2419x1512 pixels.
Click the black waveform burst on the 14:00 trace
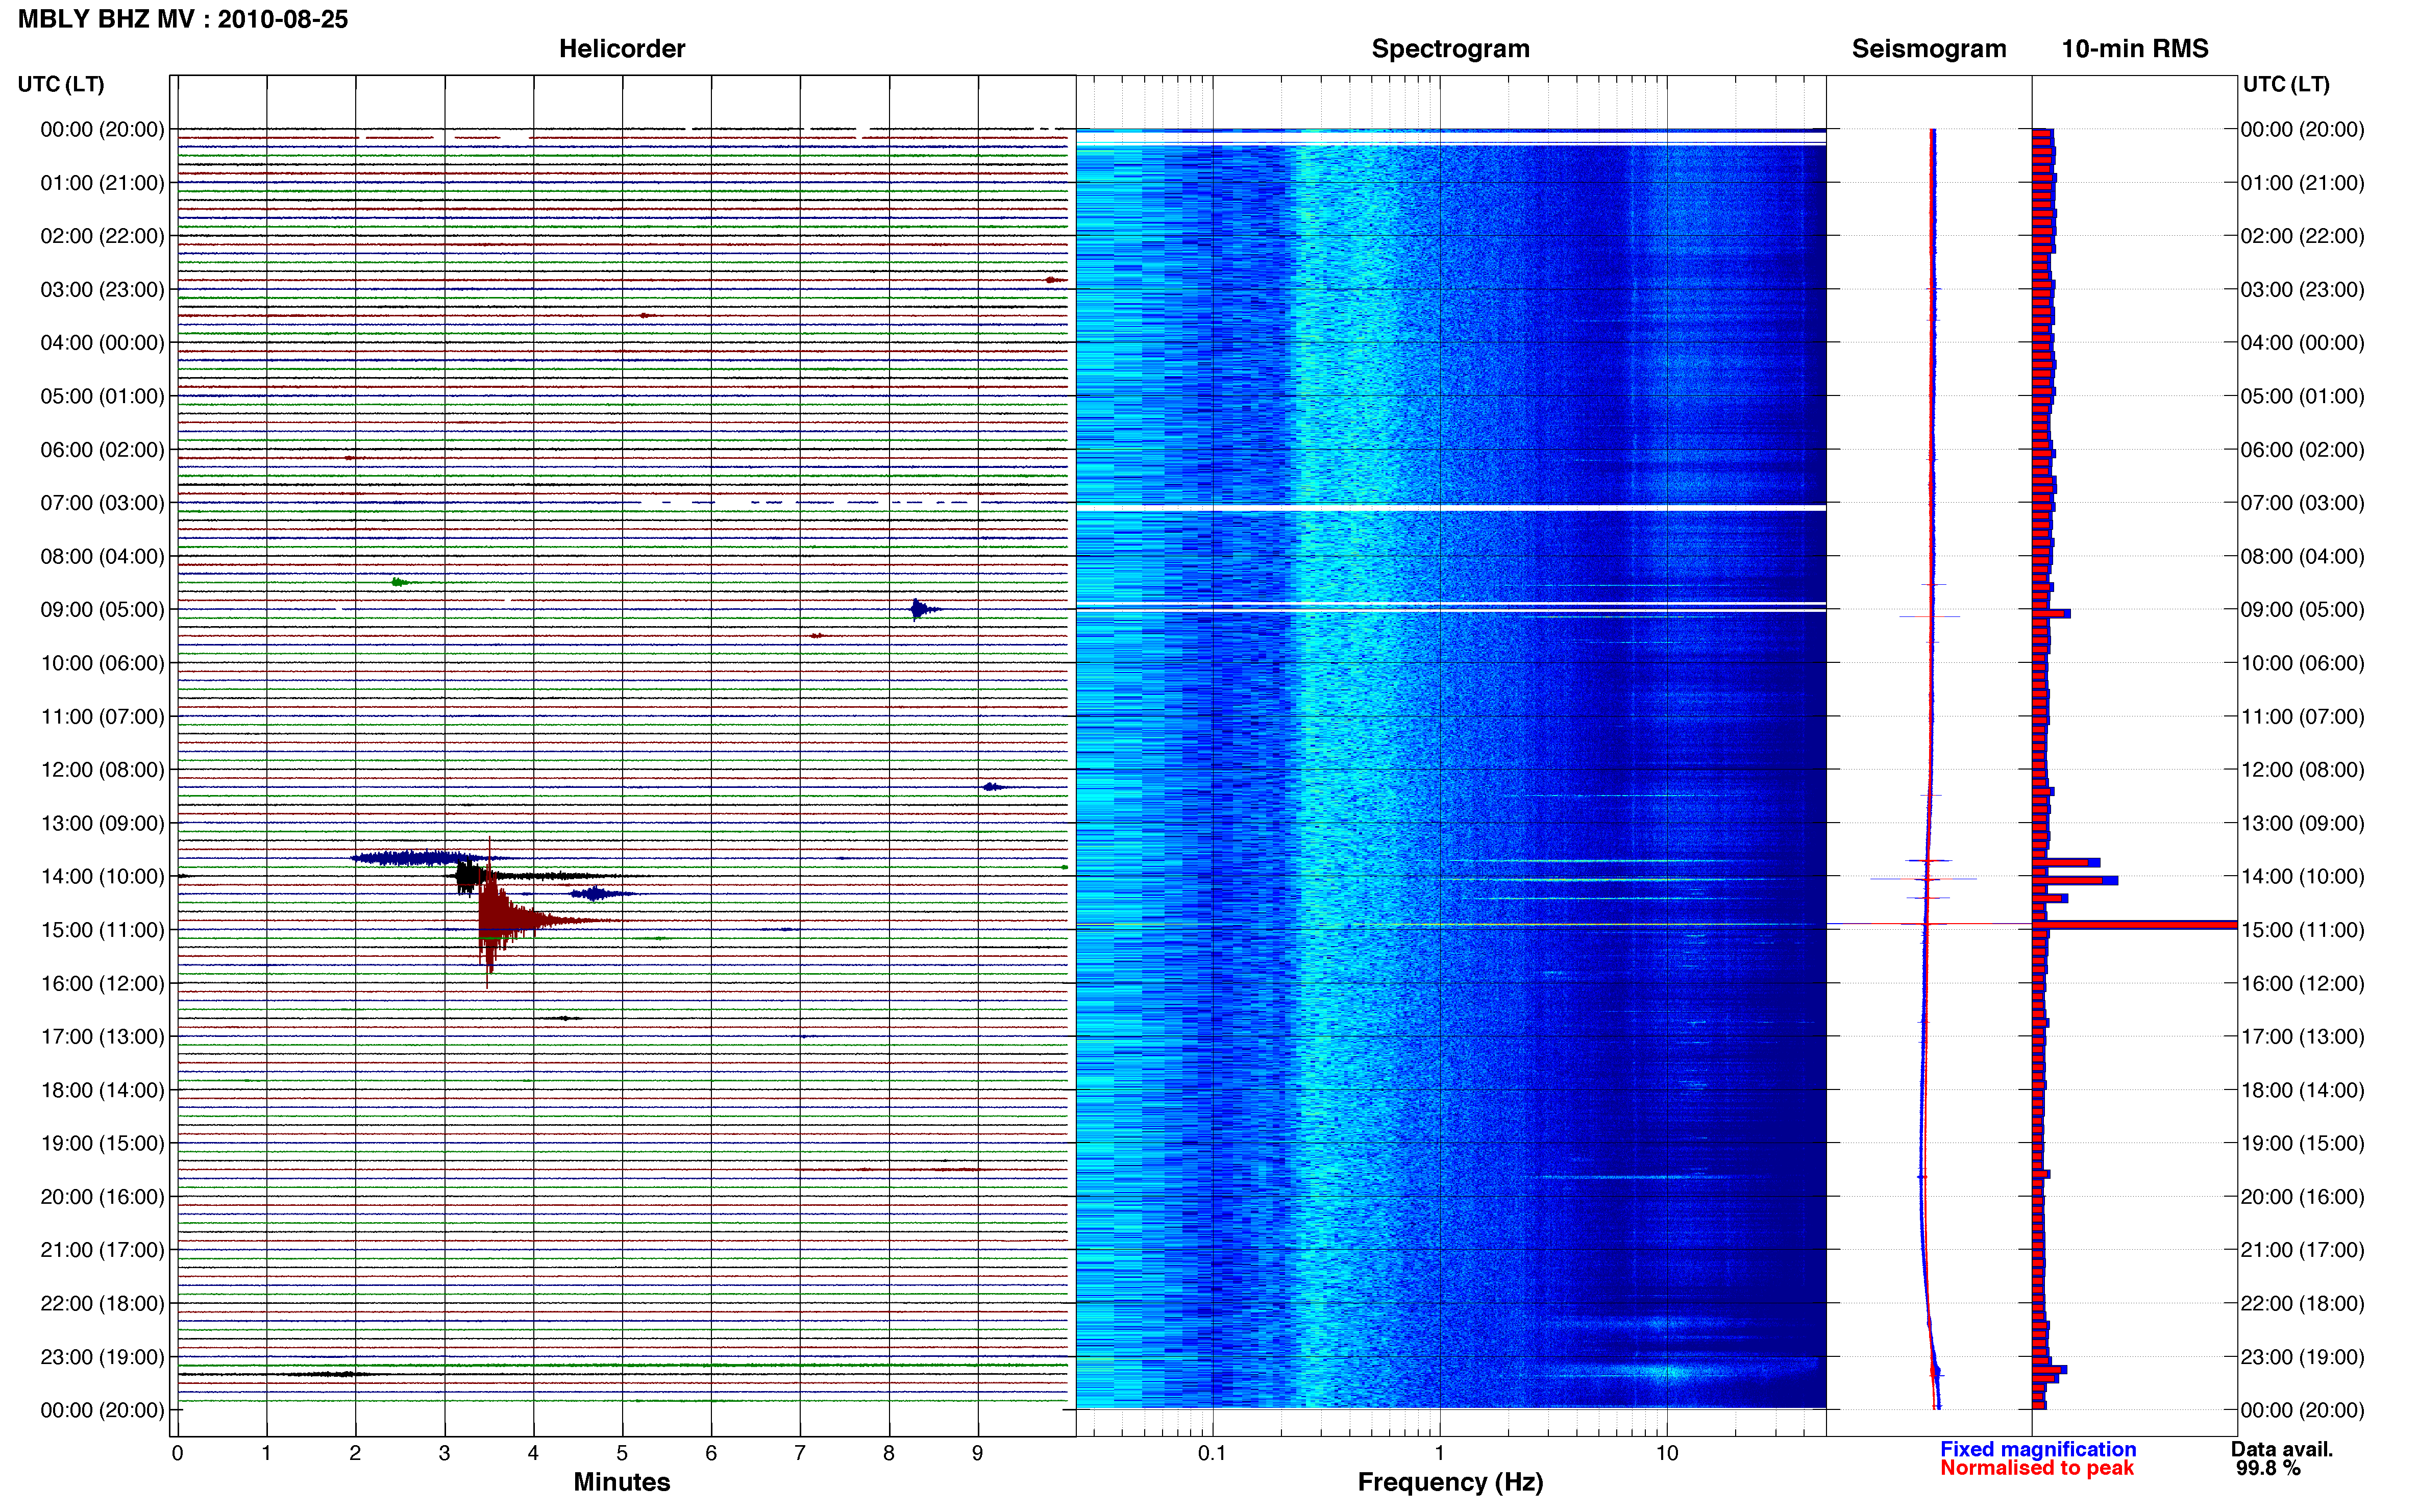coord(468,877)
